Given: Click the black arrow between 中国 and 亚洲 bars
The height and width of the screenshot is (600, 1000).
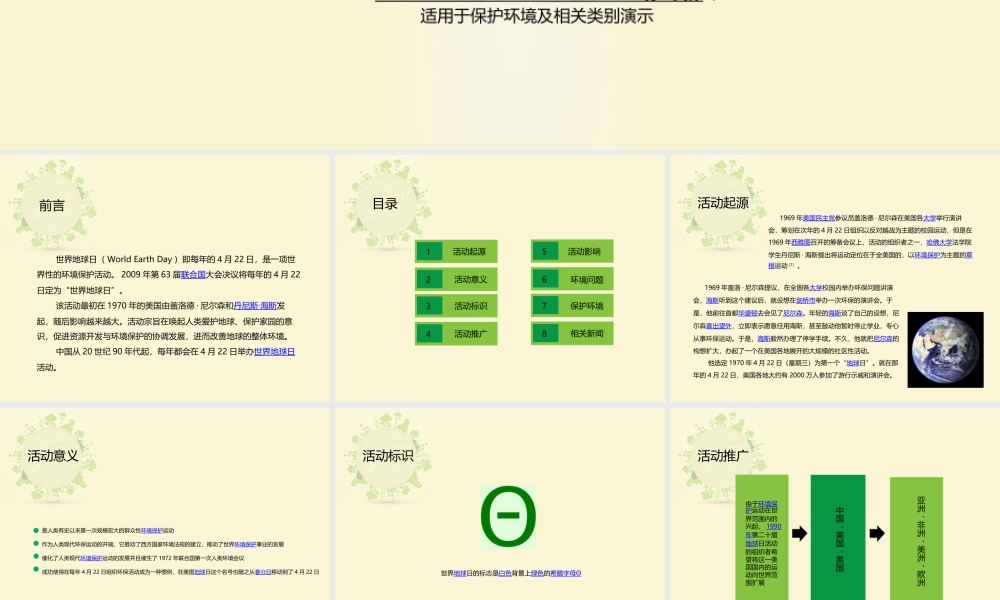Looking at the screenshot, I should 877,533.
